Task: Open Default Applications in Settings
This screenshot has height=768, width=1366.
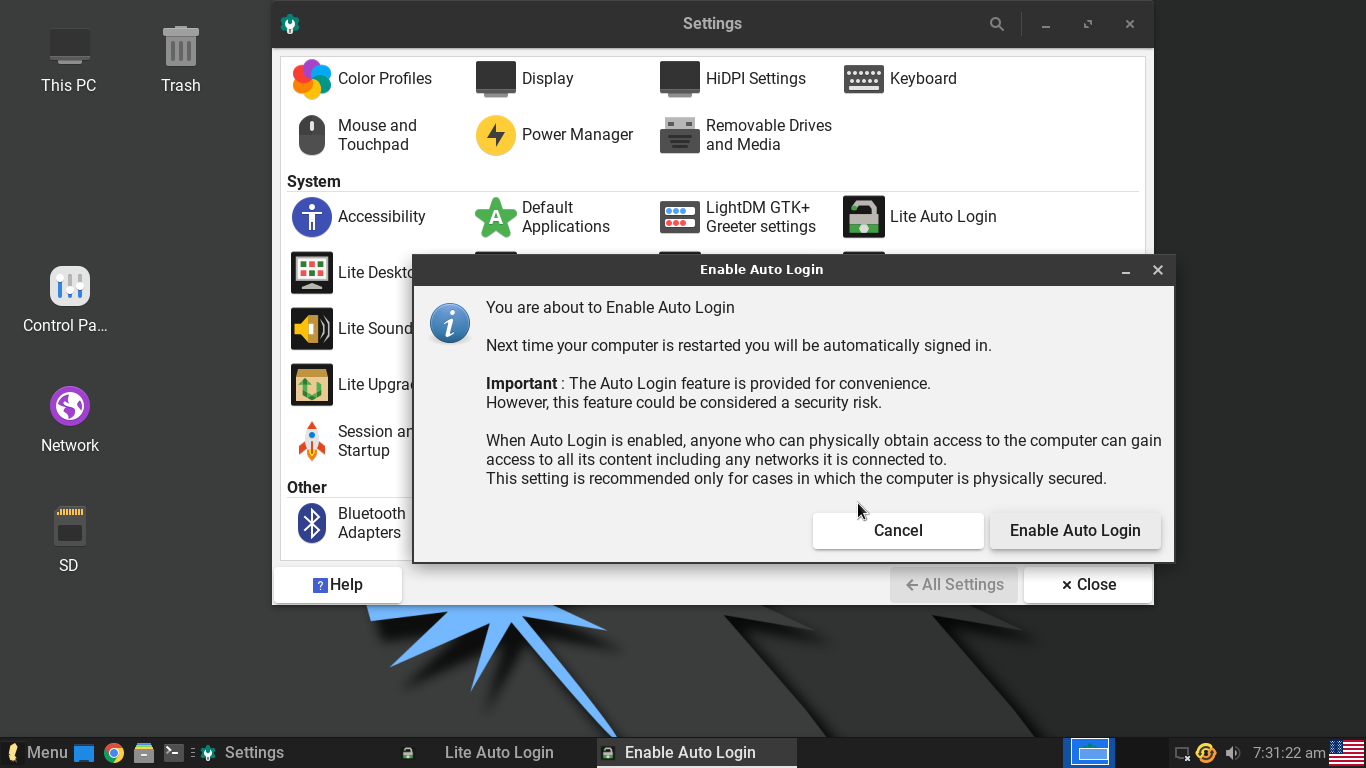Action: (543, 217)
